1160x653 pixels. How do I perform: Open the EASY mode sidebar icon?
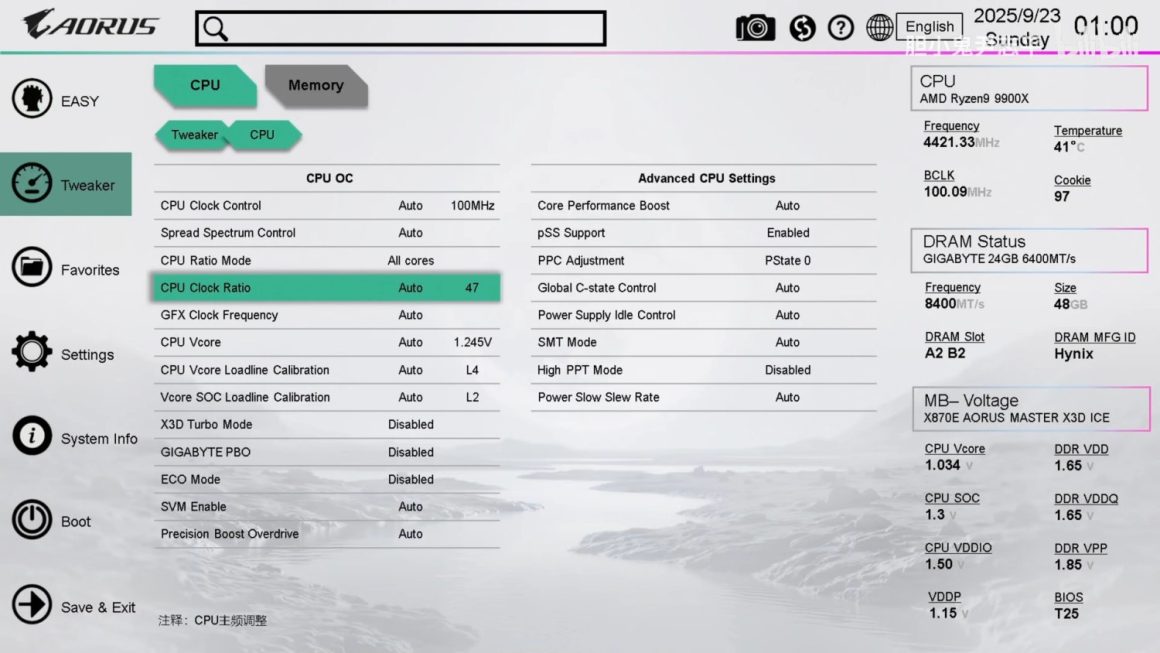coord(32,100)
